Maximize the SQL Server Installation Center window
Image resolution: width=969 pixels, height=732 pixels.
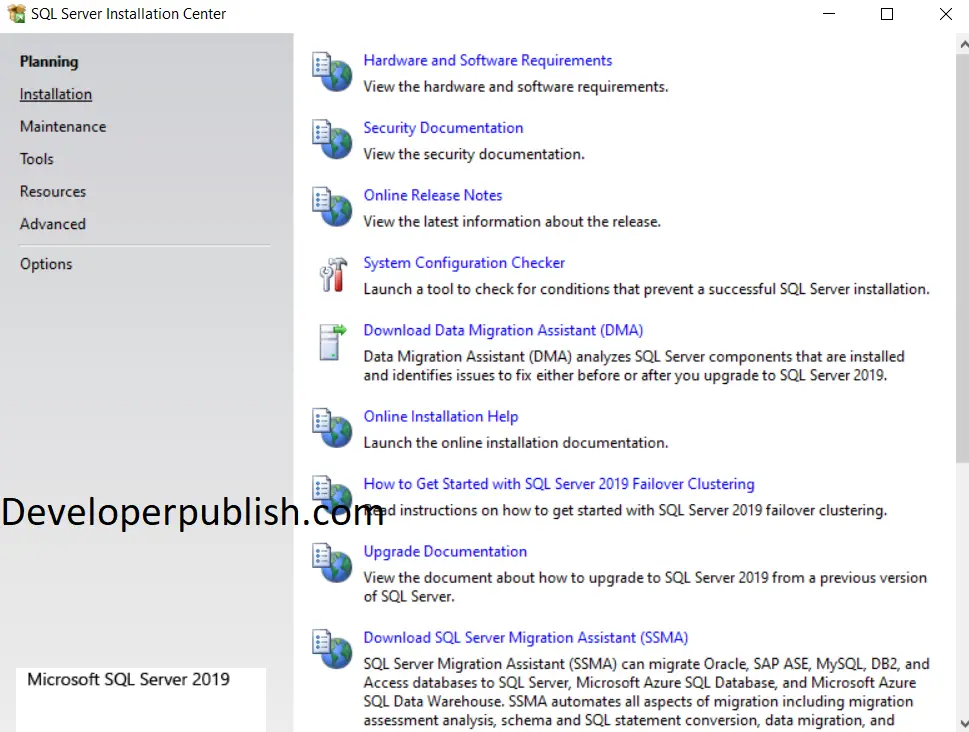887,14
